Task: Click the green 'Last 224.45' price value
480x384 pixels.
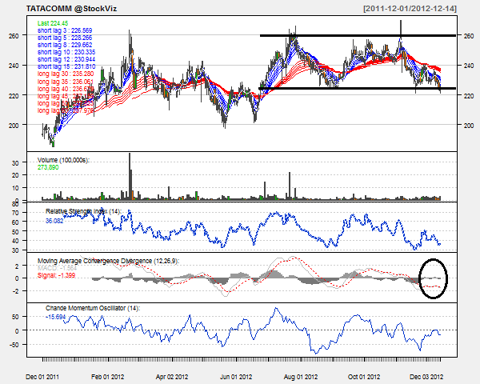Action: 53,23
